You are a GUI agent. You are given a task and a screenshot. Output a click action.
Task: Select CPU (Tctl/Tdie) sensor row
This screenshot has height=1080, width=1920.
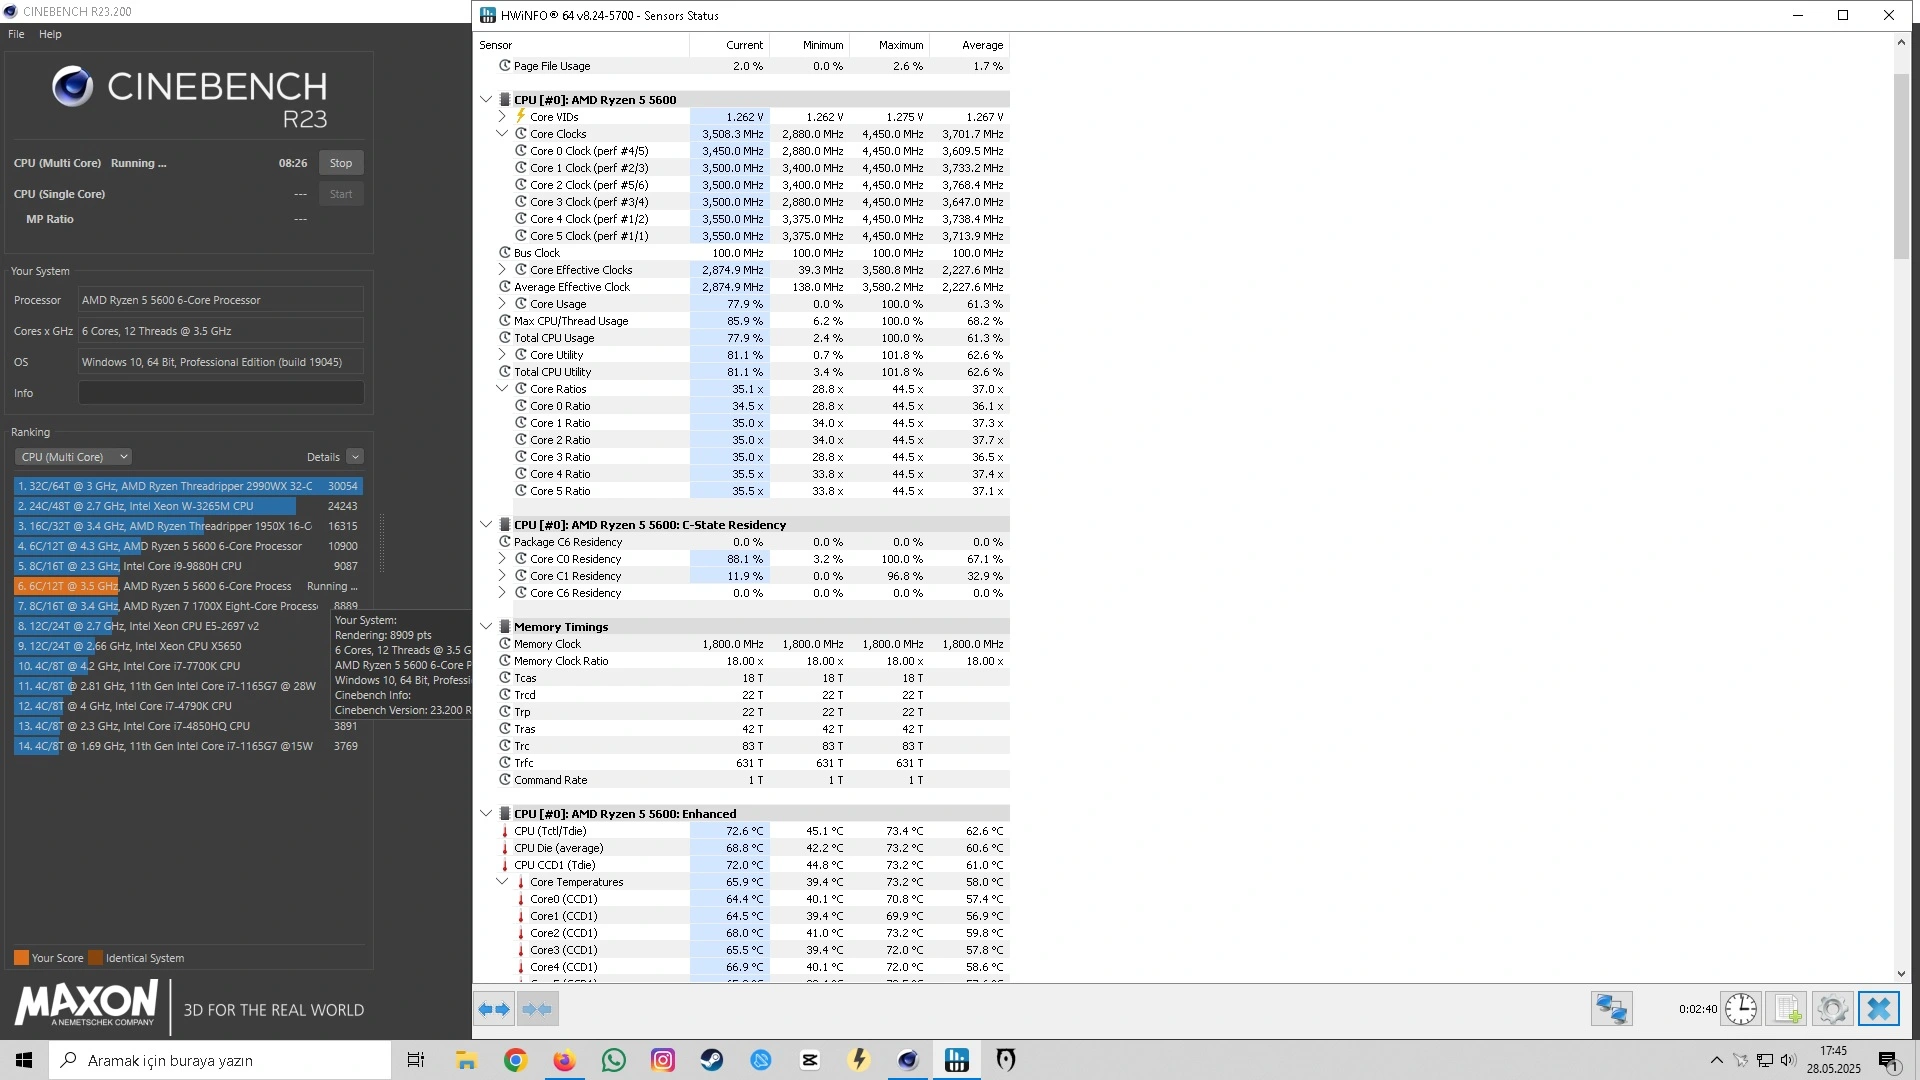click(x=742, y=831)
